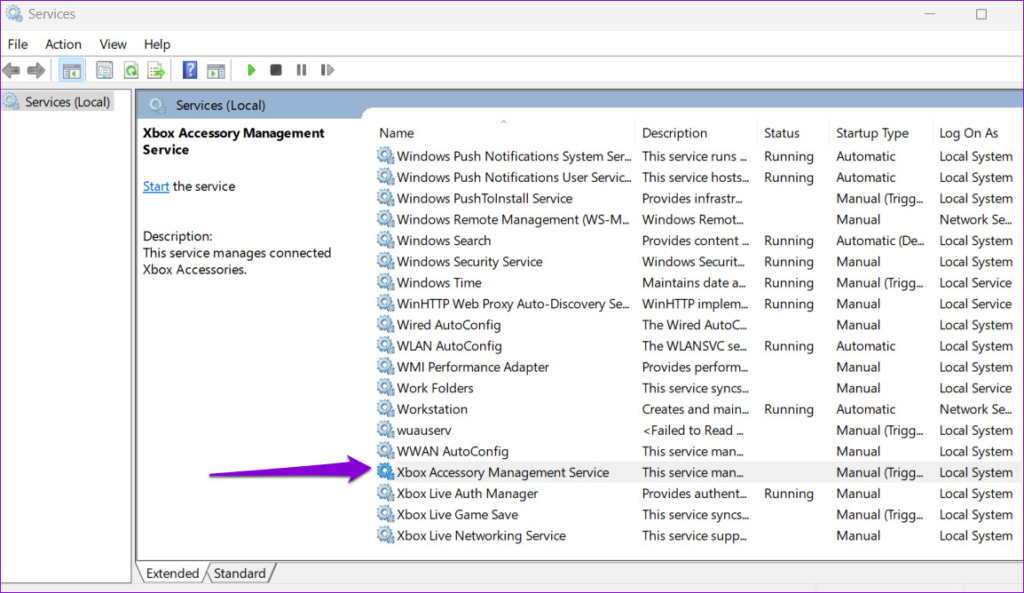The image size is (1024, 593).
Task: Click the Properties icon in the toolbar
Action: pos(104,70)
